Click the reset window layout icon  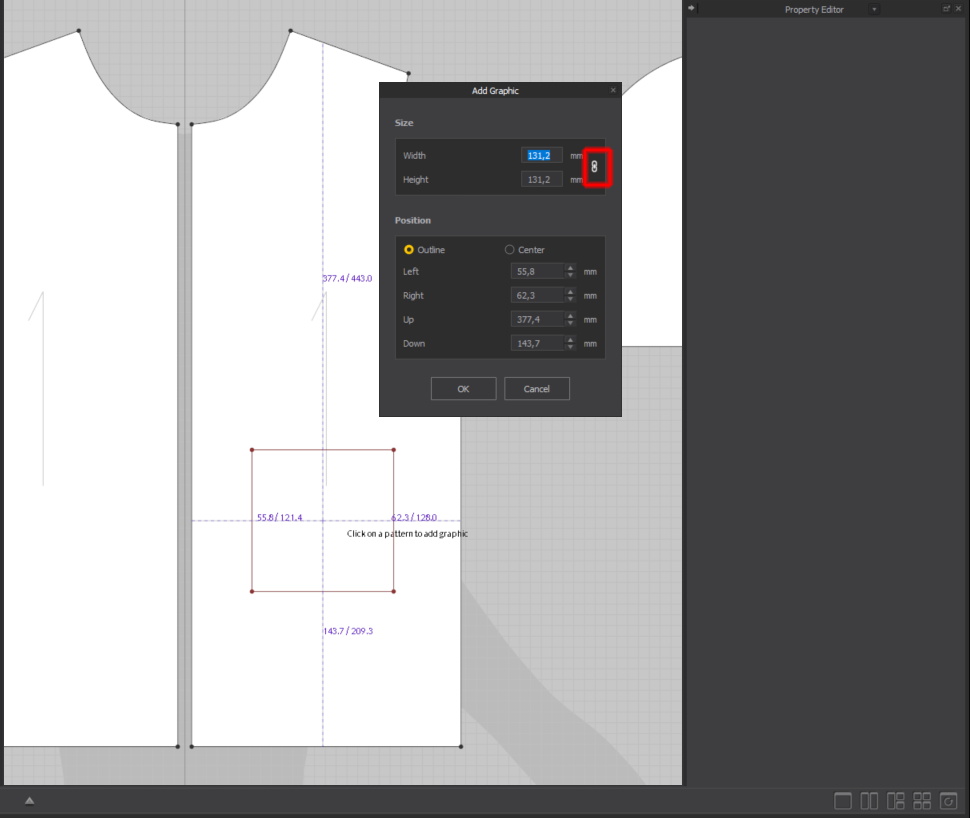[948, 801]
